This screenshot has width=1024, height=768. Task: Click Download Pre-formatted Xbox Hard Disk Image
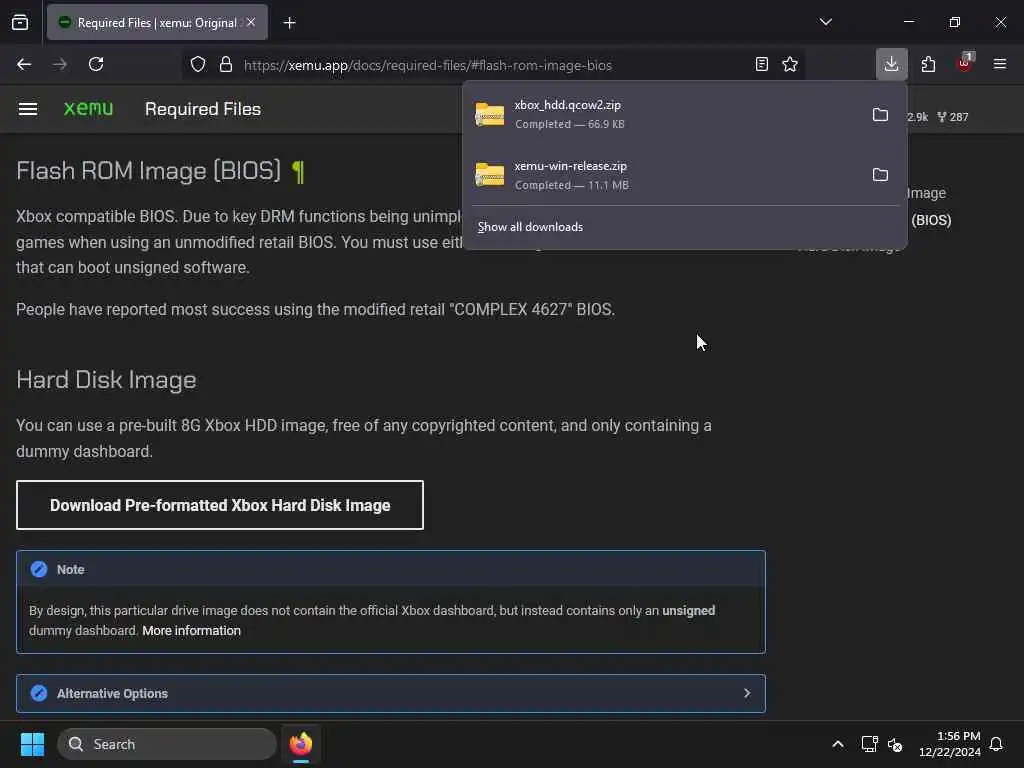point(220,505)
